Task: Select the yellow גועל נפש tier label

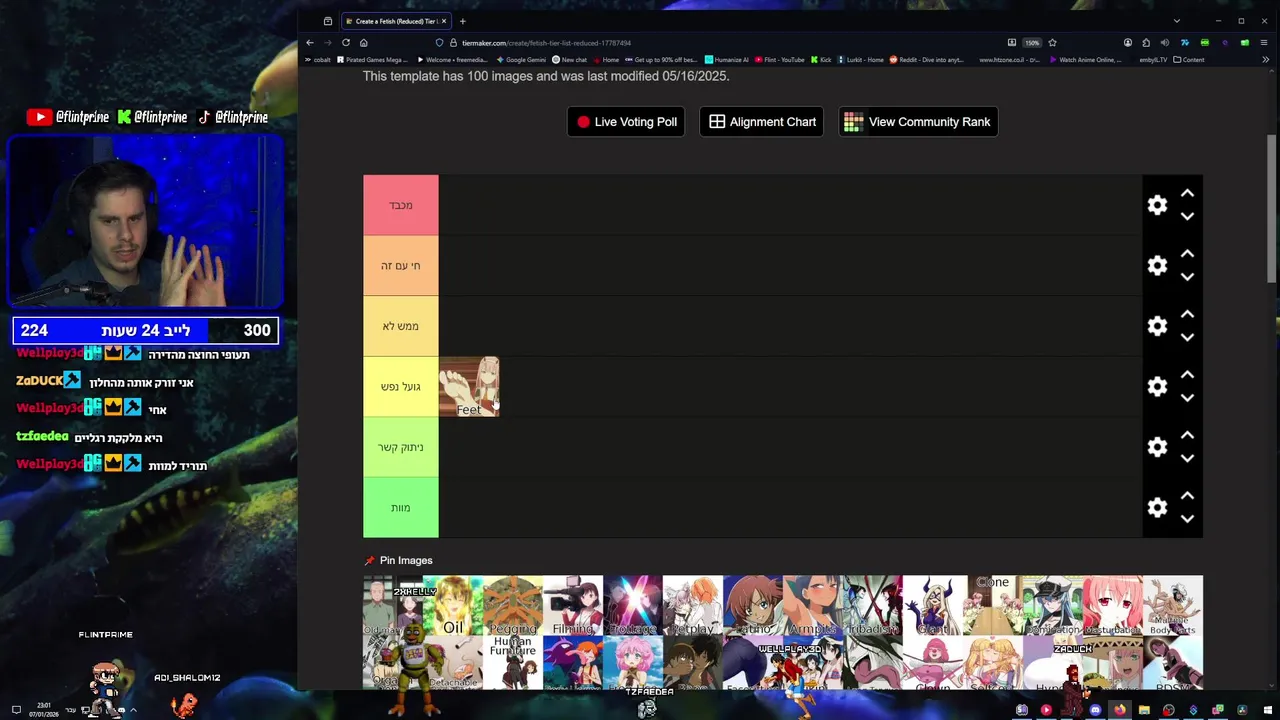Action: click(x=401, y=386)
